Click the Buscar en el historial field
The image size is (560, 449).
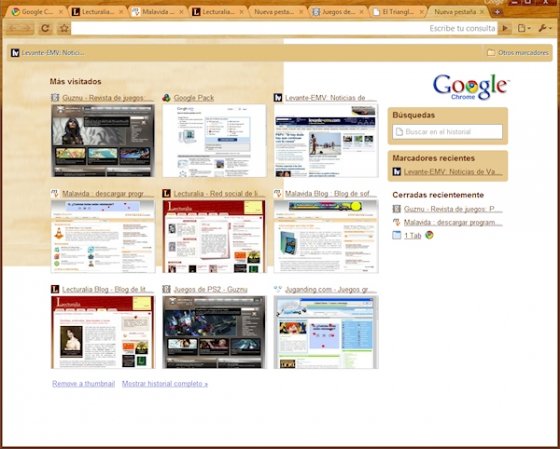[447, 132]
